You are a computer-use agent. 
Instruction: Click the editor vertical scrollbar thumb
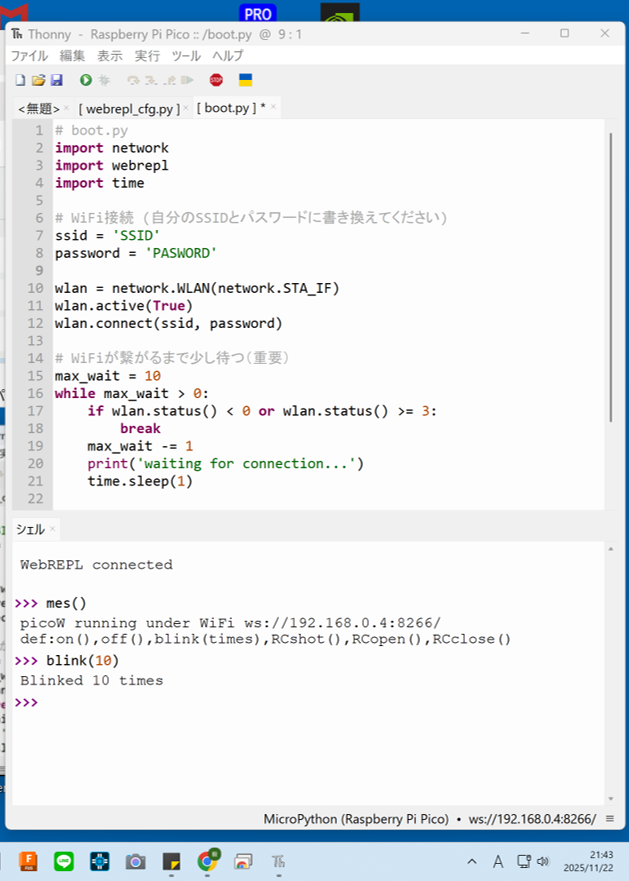click(x=610, y=277)
